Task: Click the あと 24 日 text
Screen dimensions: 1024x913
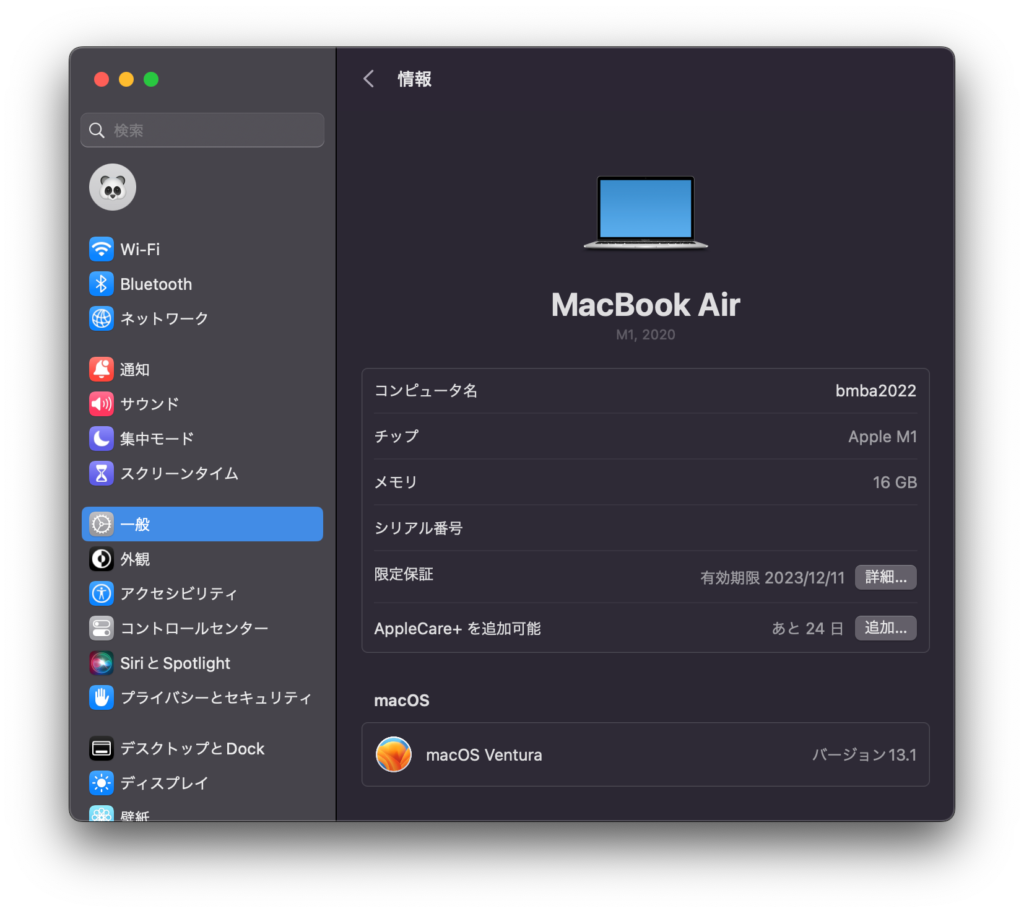Action: click(x=807, y=629)
